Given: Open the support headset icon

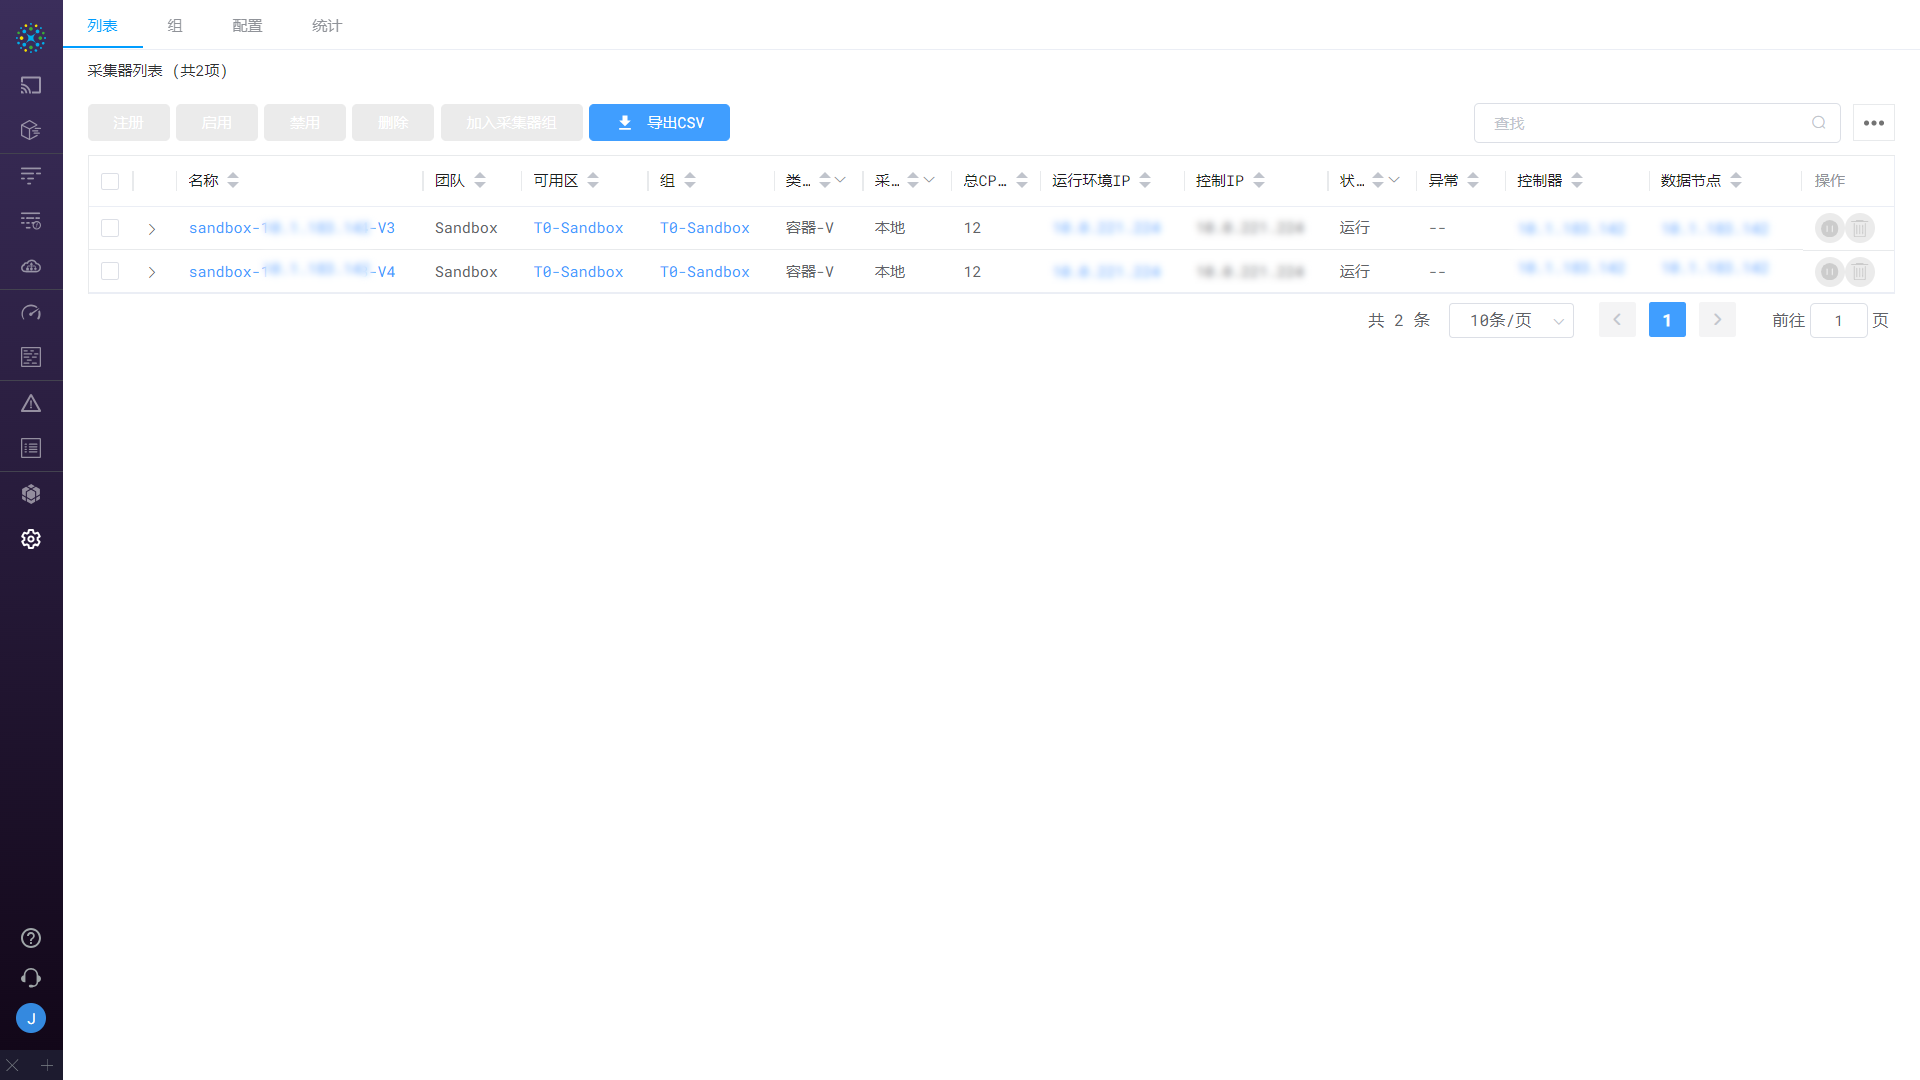Looking at the screenshot, I should (x=31, y=978).
